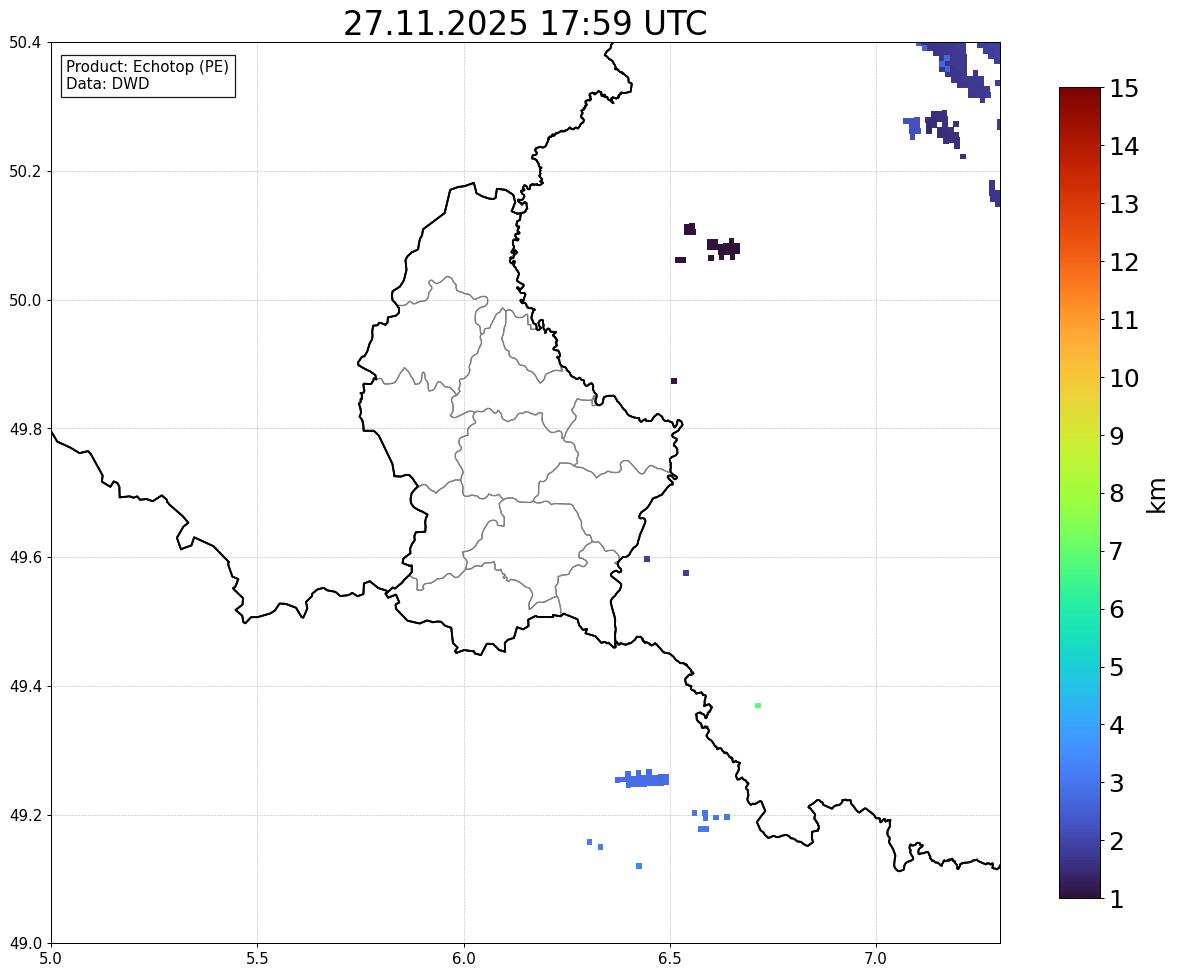Click the latitude tick label '49.0'
This screenshot has width=1178, height=976.
pyautogui.click(x=25, y=944)
